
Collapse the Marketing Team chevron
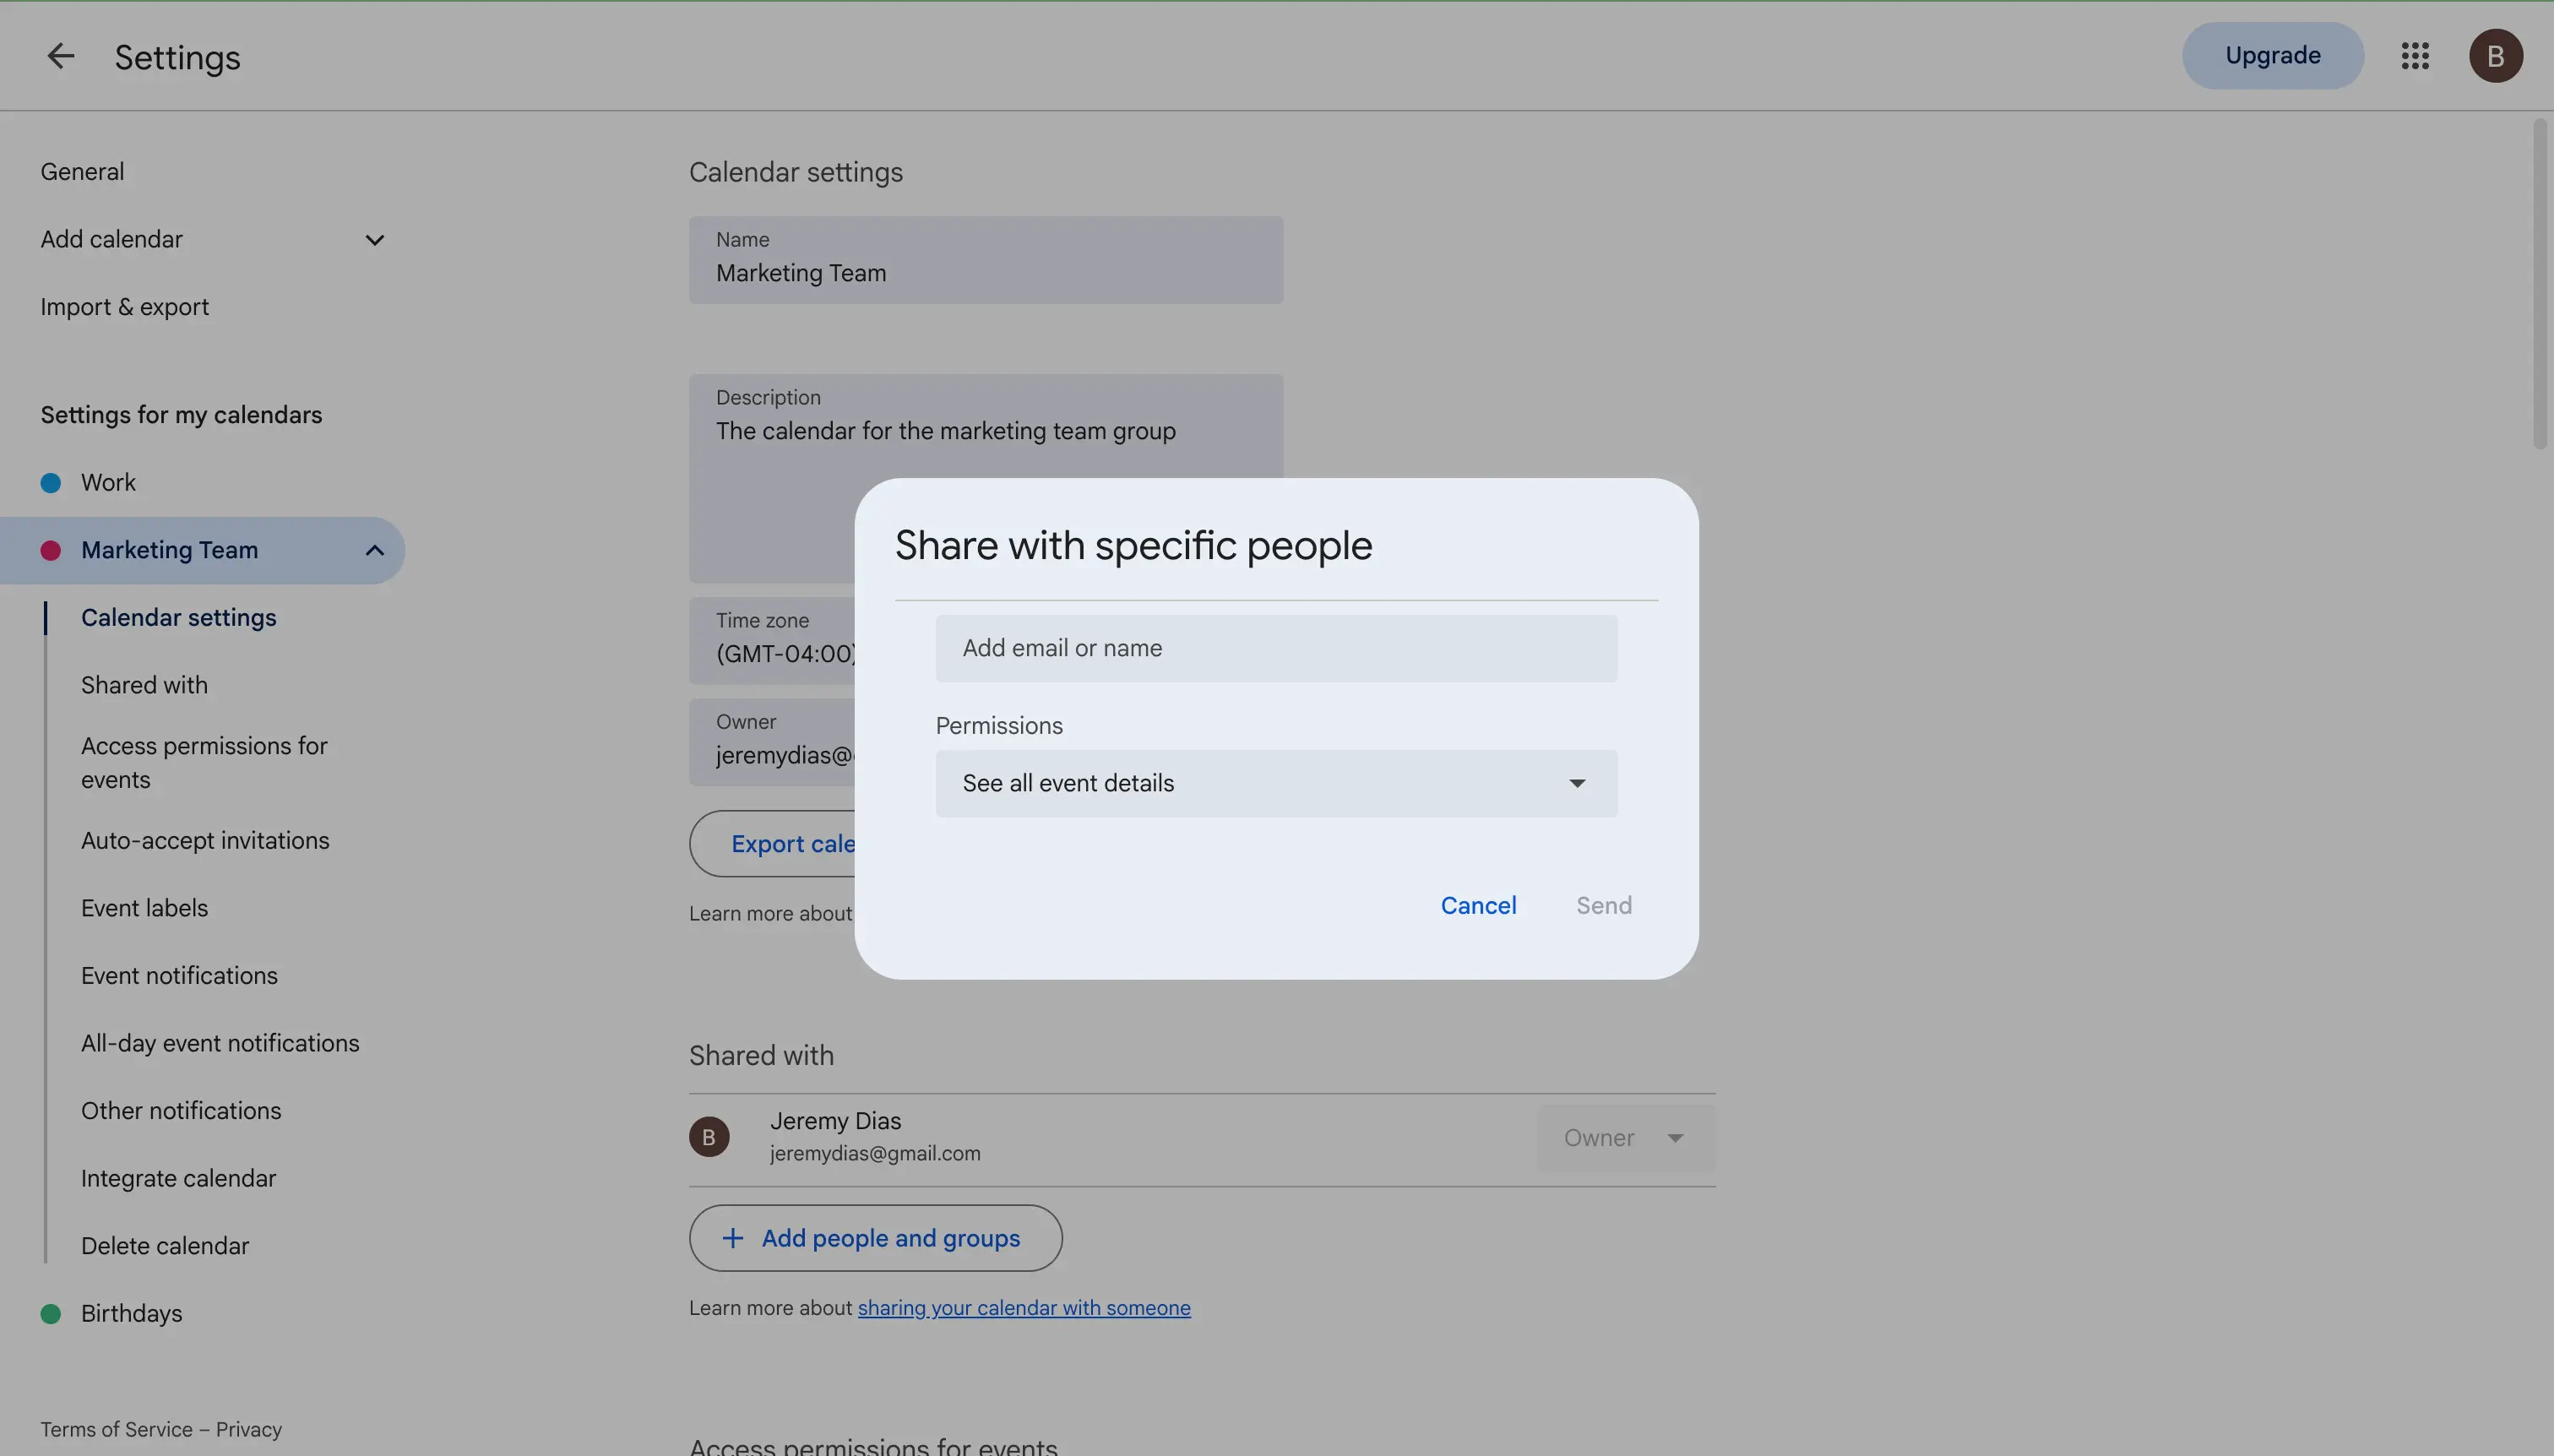point(374,551)
